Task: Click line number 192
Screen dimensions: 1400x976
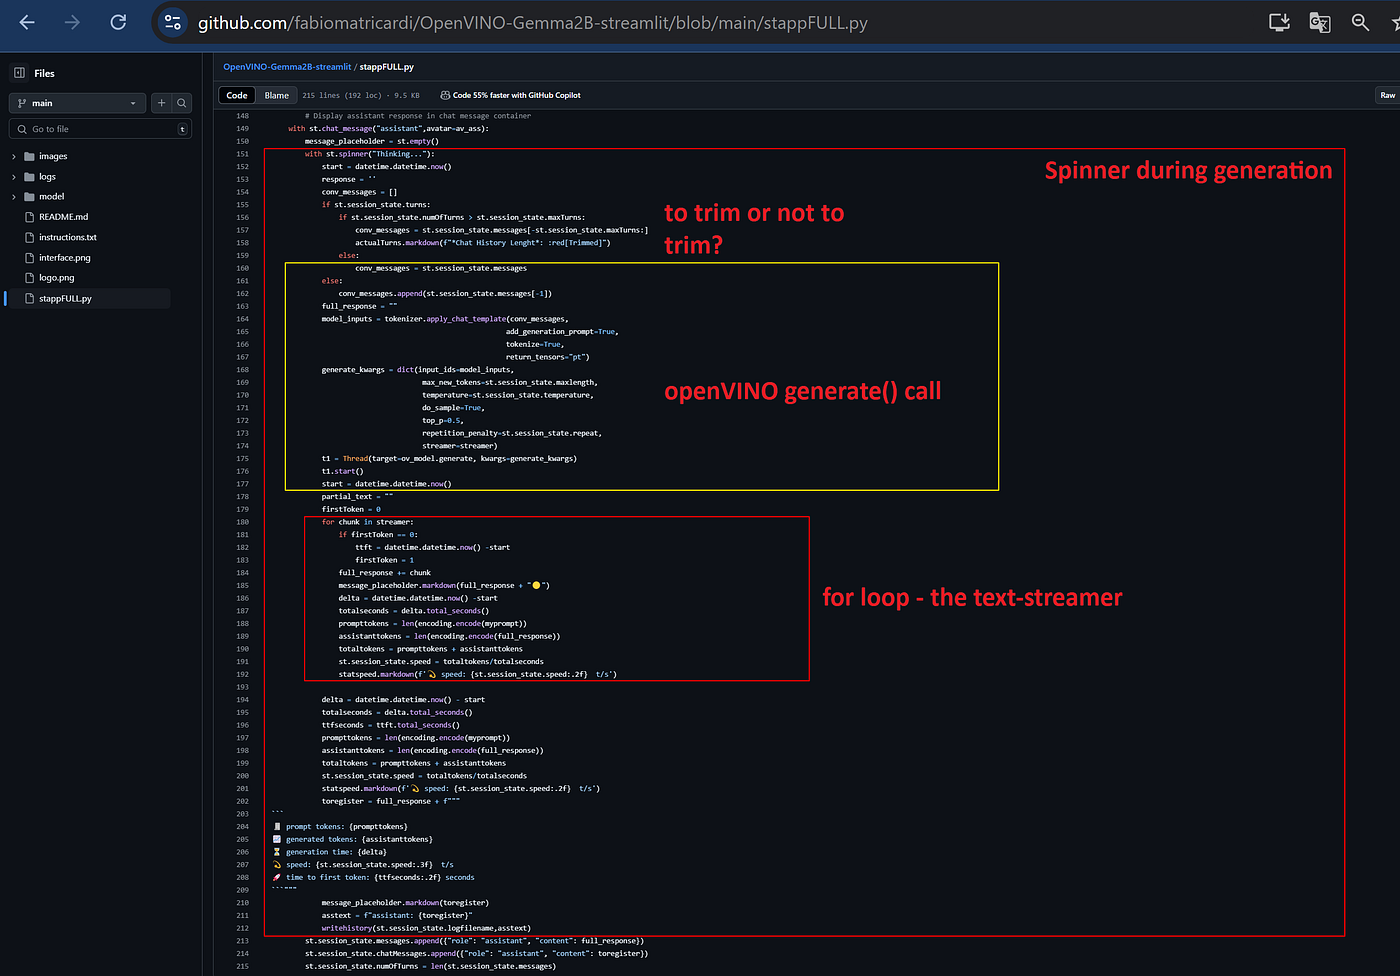Action: 242,675
